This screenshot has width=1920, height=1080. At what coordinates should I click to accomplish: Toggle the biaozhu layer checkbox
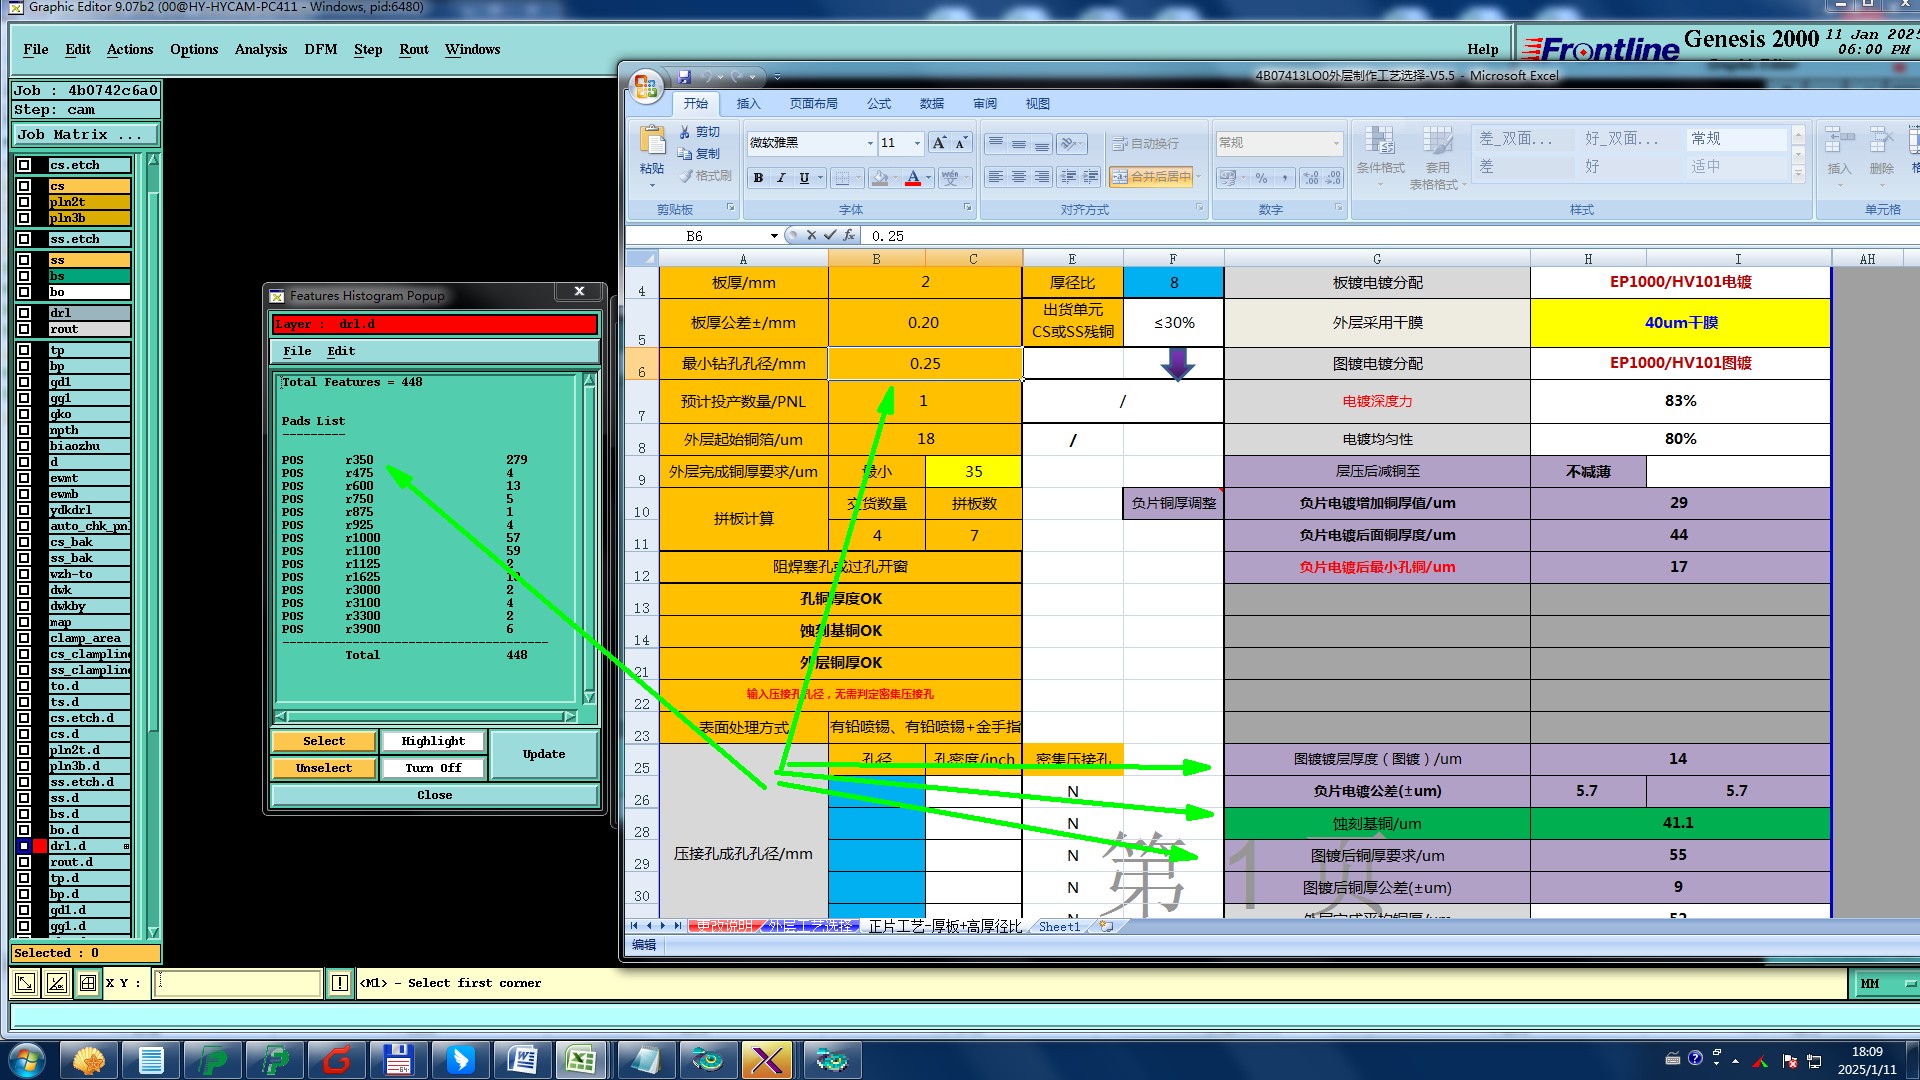click(24, 446)
